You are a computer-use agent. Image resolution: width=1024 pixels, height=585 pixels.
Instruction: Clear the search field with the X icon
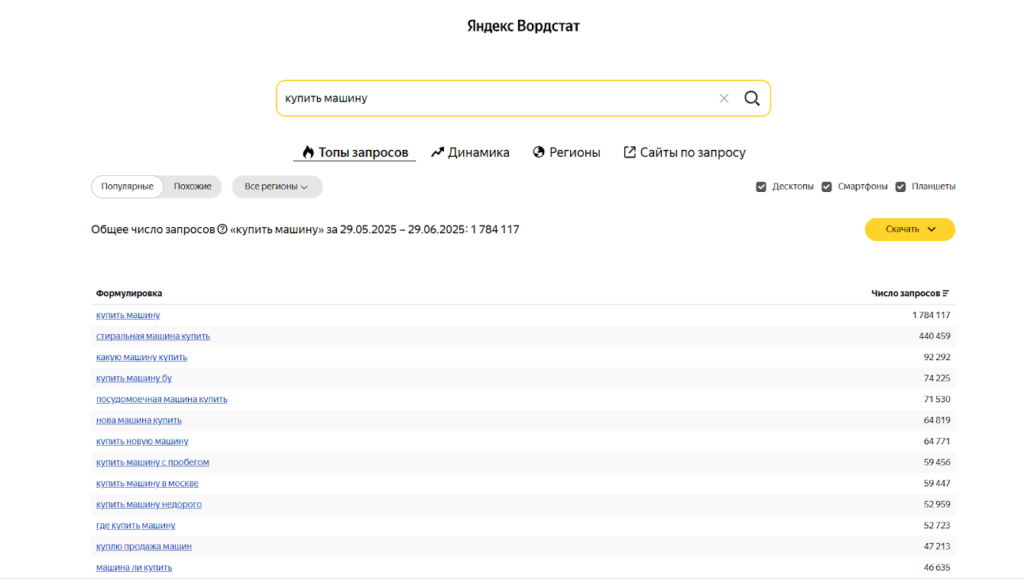(724, 99)
